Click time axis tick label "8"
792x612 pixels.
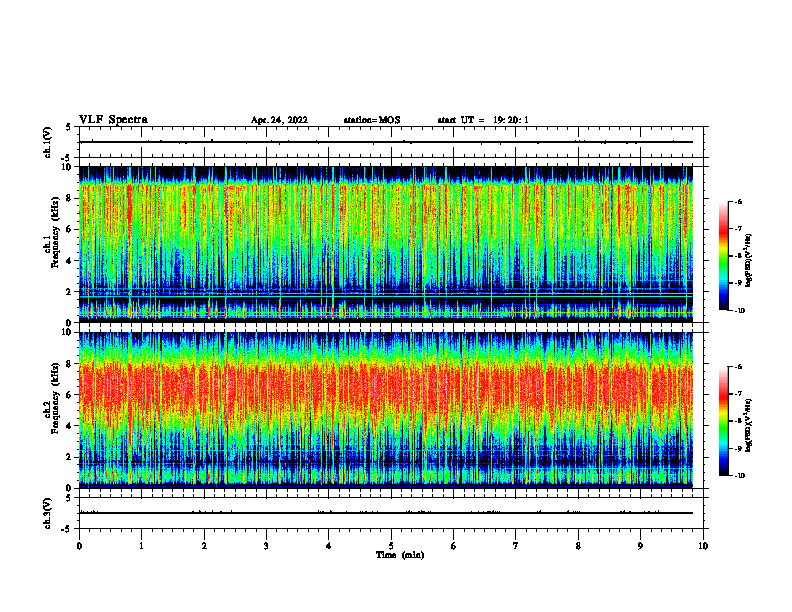578,546
